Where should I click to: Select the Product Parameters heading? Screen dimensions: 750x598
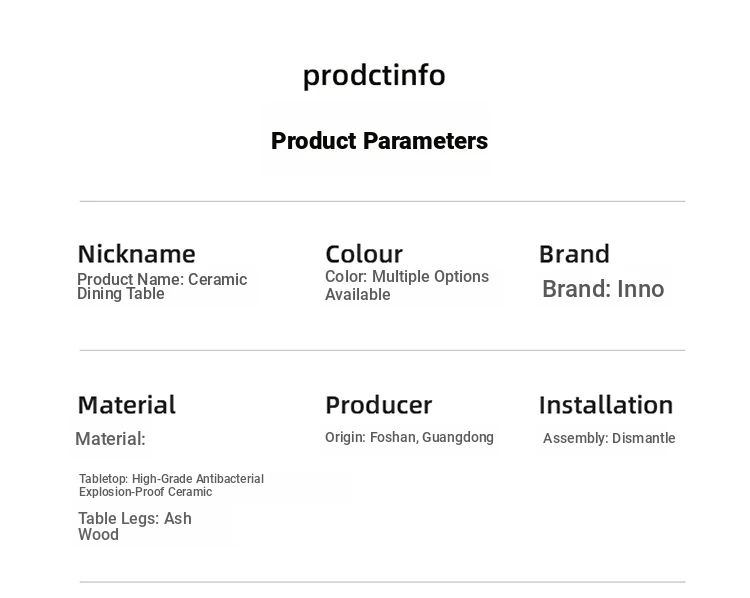(379, 141)
